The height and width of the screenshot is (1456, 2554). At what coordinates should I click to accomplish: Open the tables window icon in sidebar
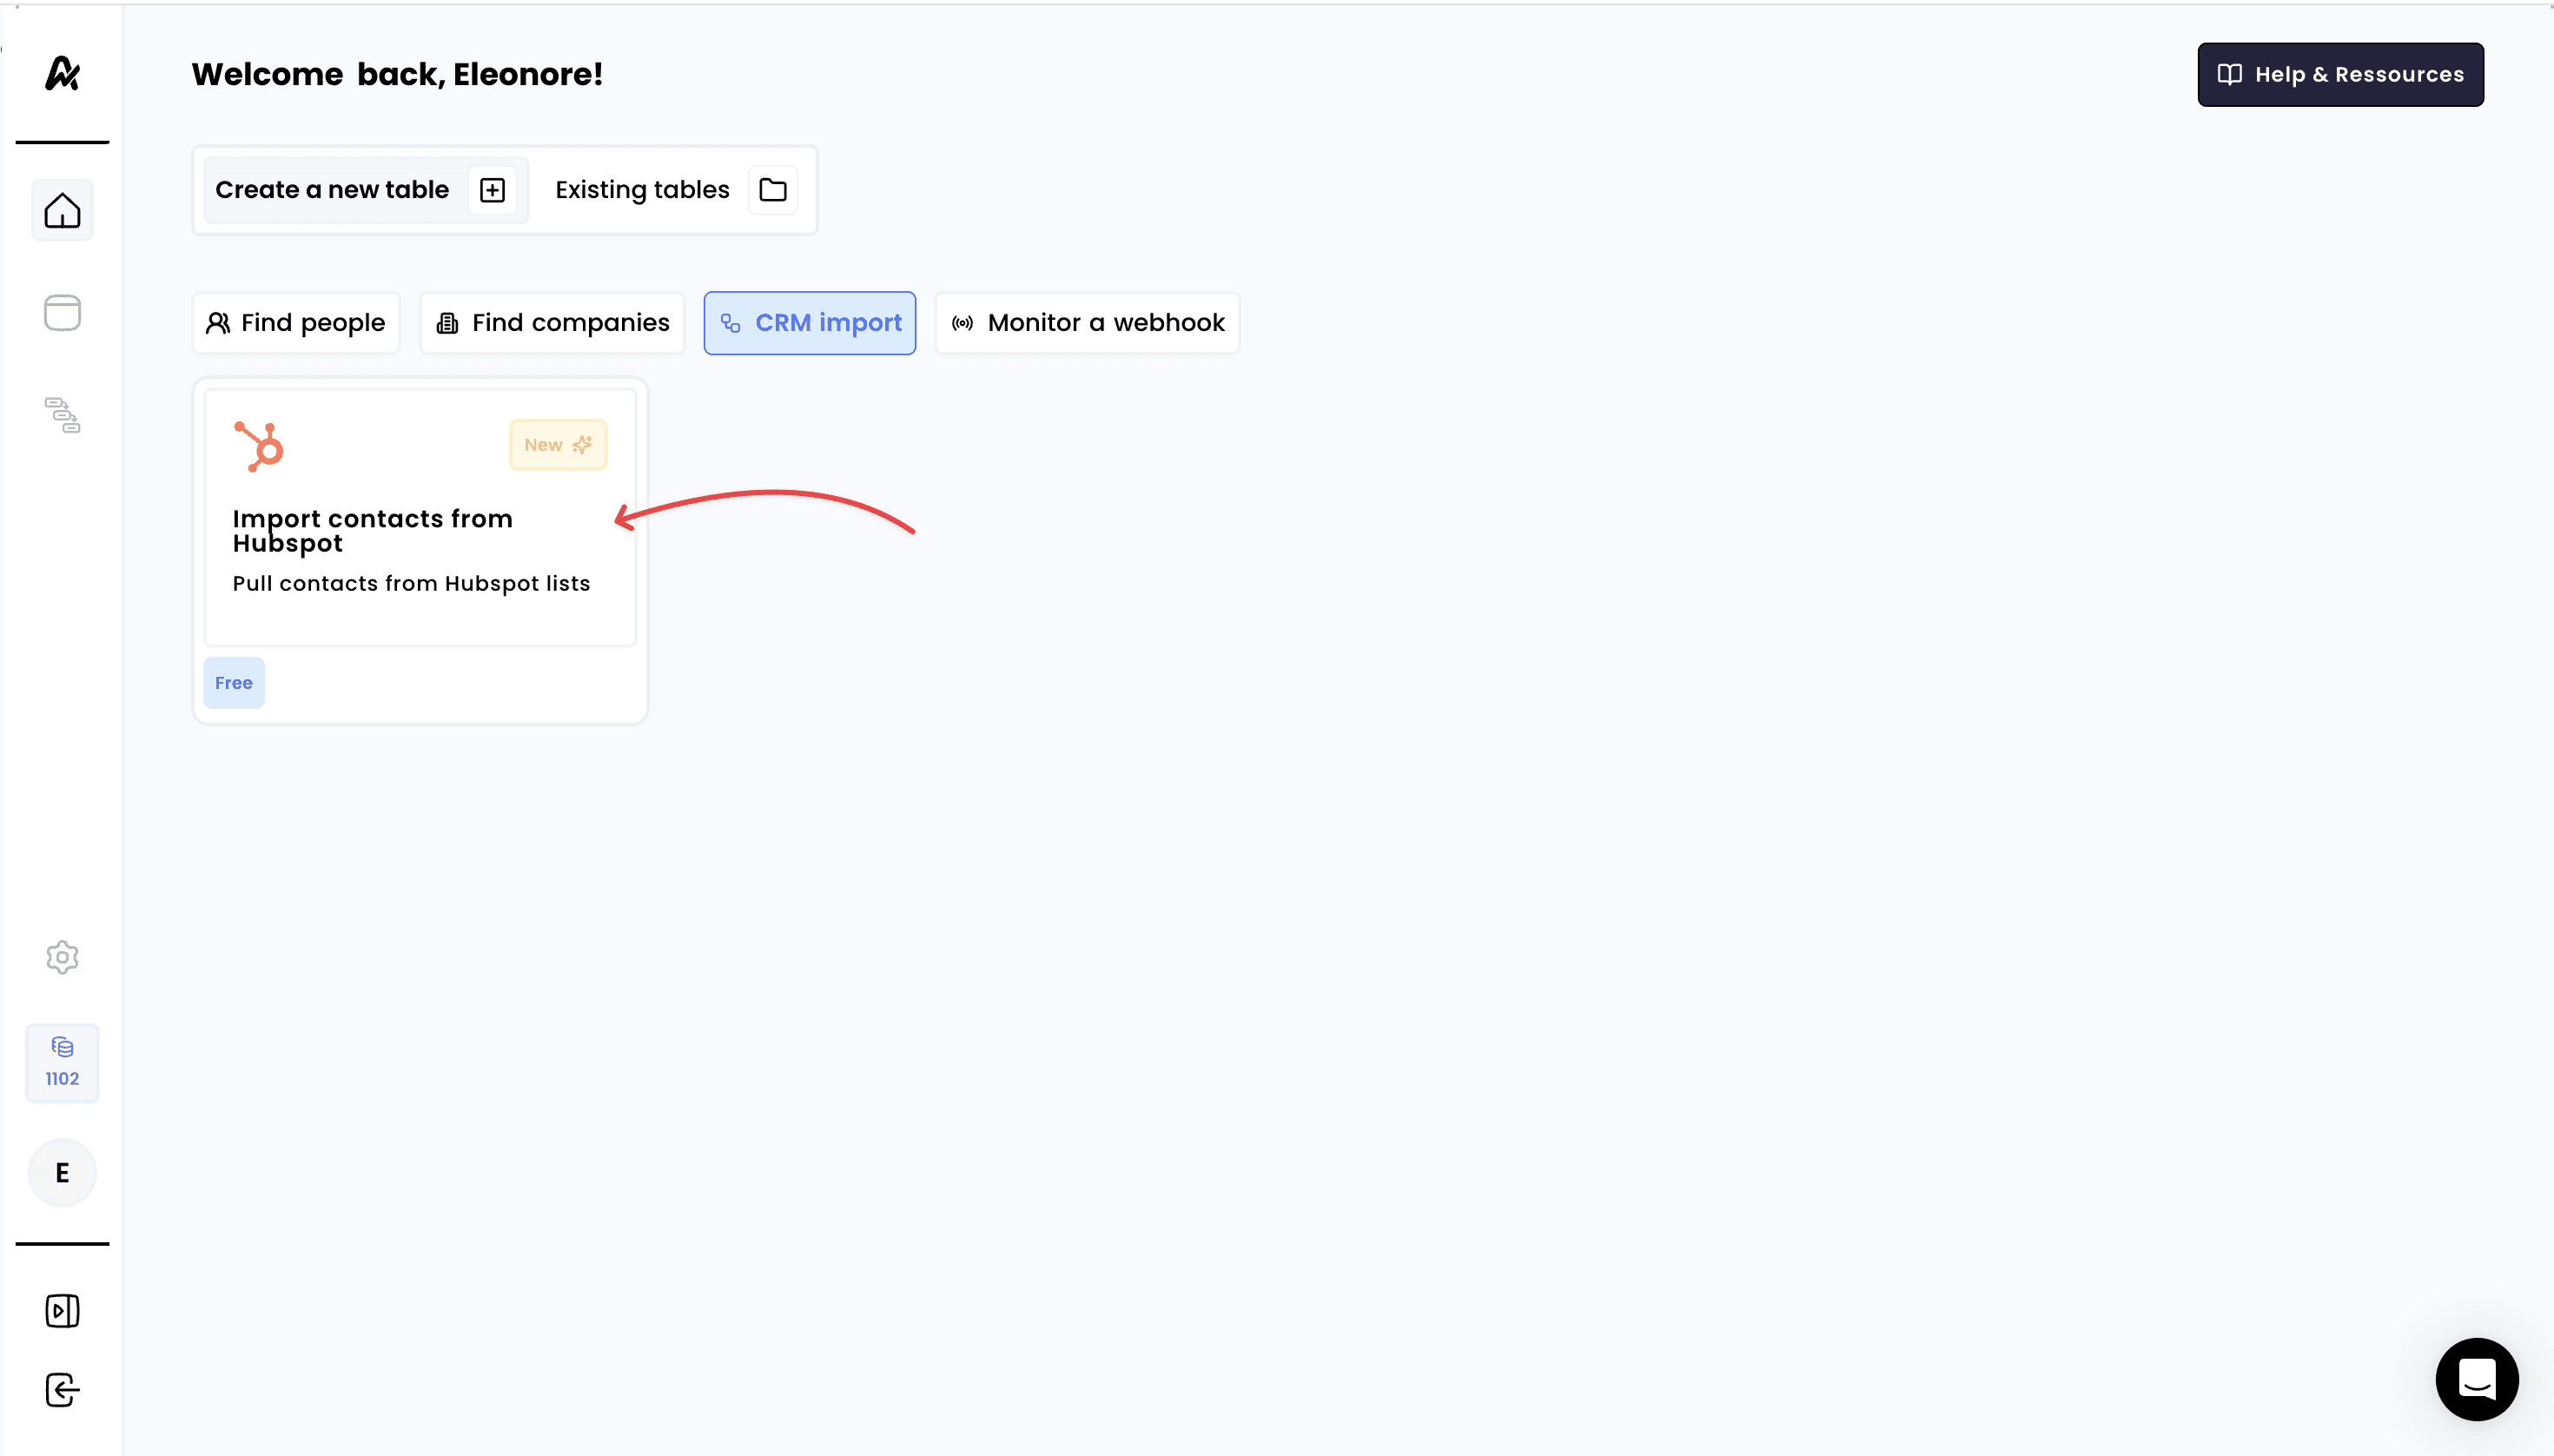coord(62,313)
